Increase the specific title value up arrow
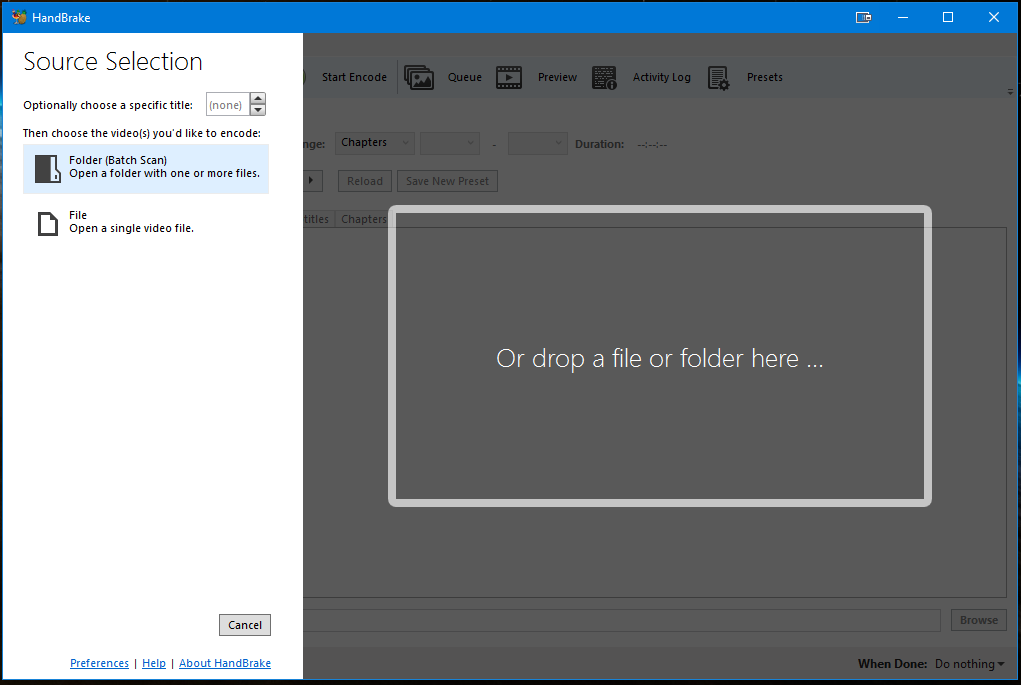This screenshot has height=685, width=1021. [258, 98]
